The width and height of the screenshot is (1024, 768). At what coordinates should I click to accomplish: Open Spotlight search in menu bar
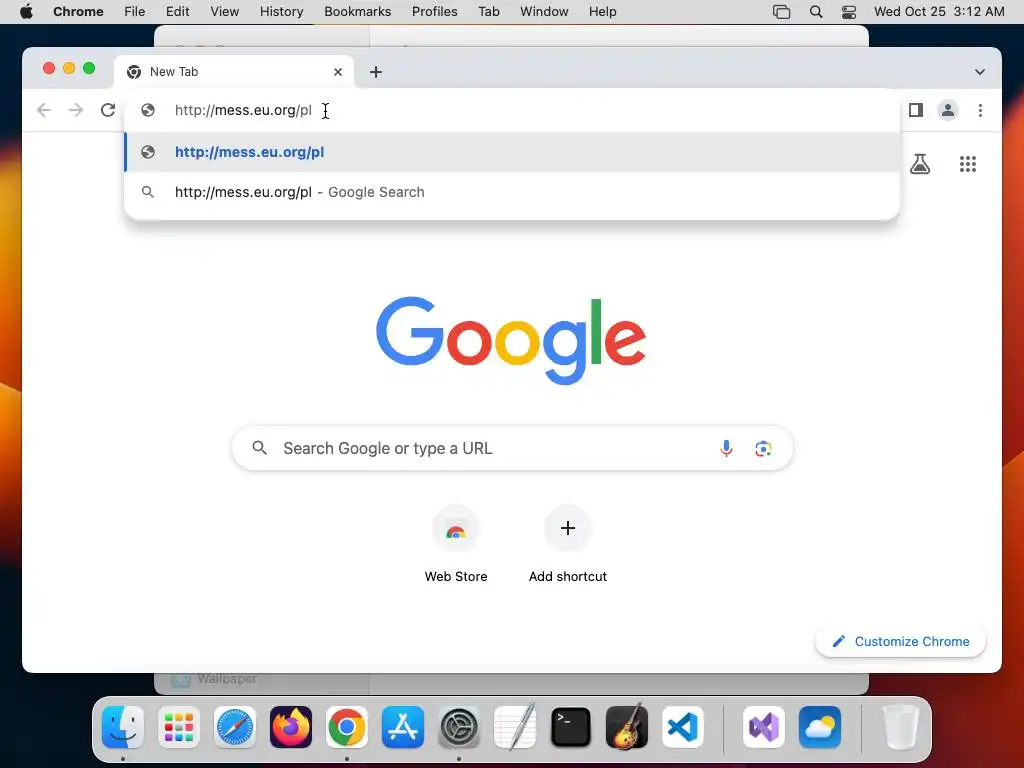pos(816,12)
